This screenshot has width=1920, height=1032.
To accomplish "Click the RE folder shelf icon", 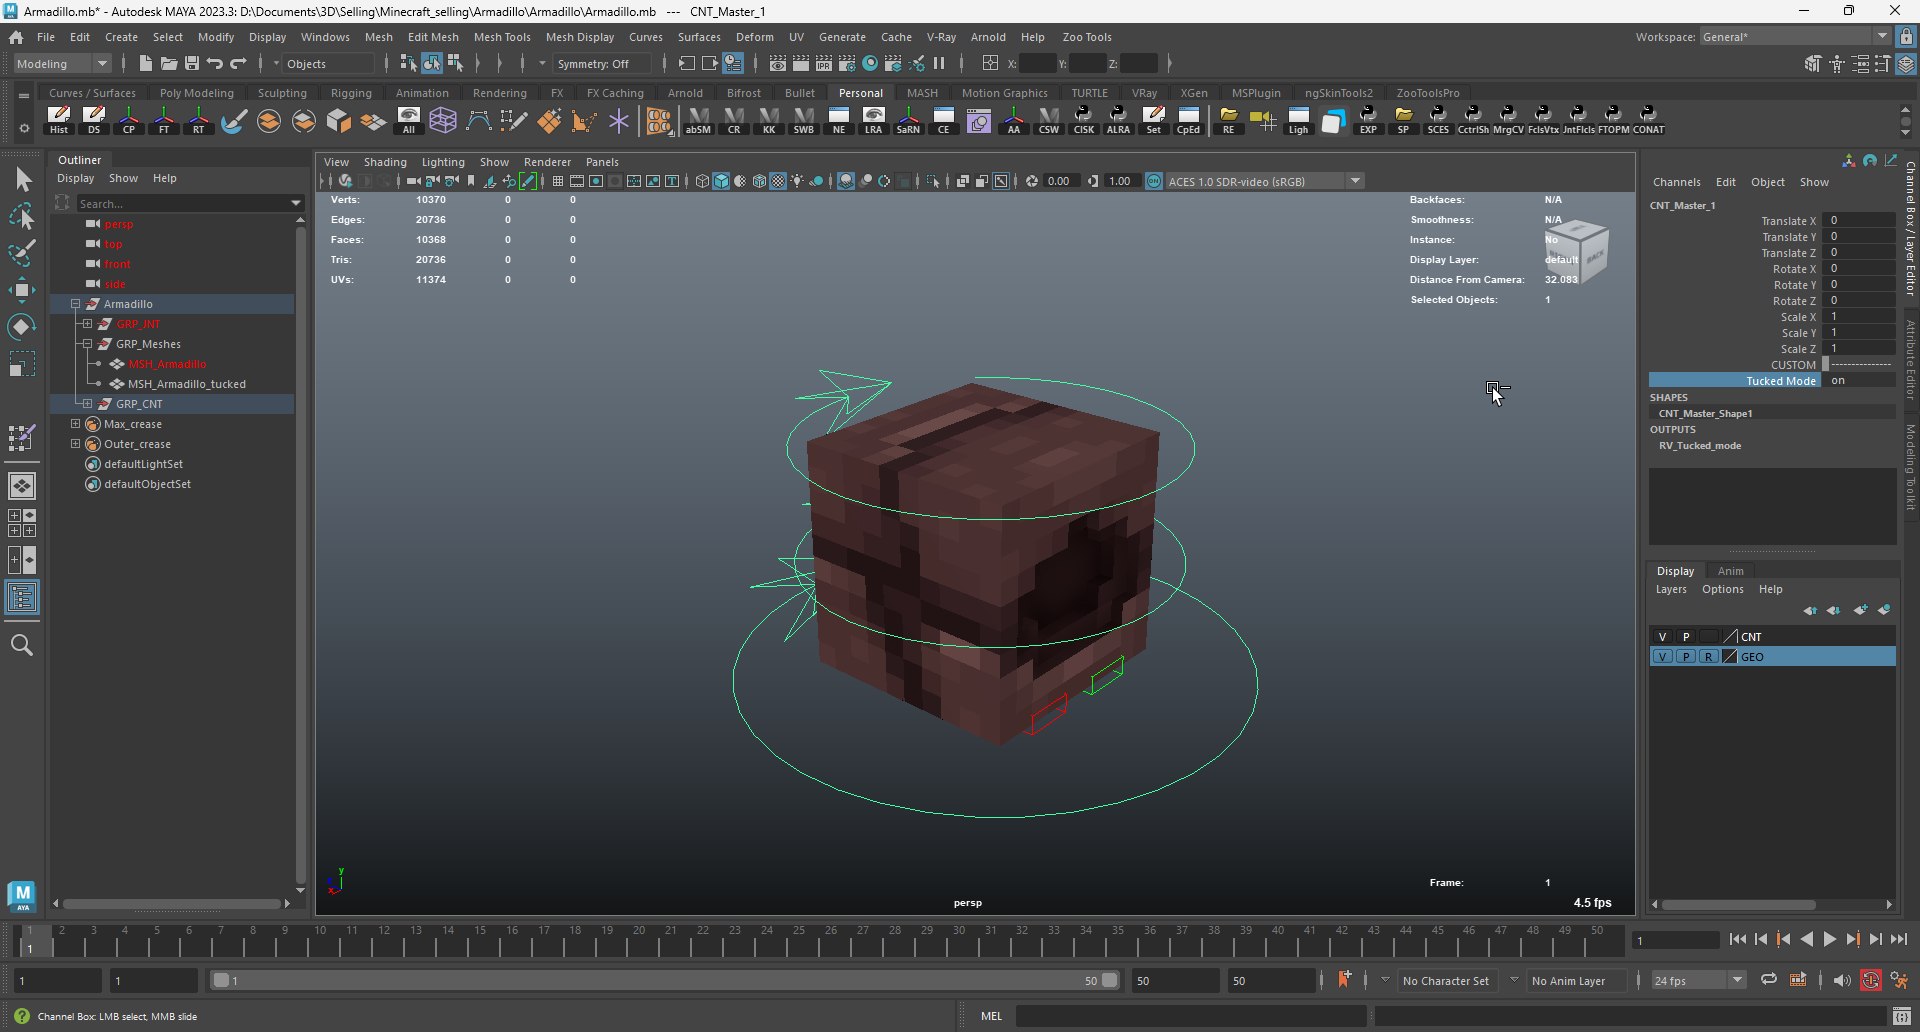I will click(x=1228, y=120).
